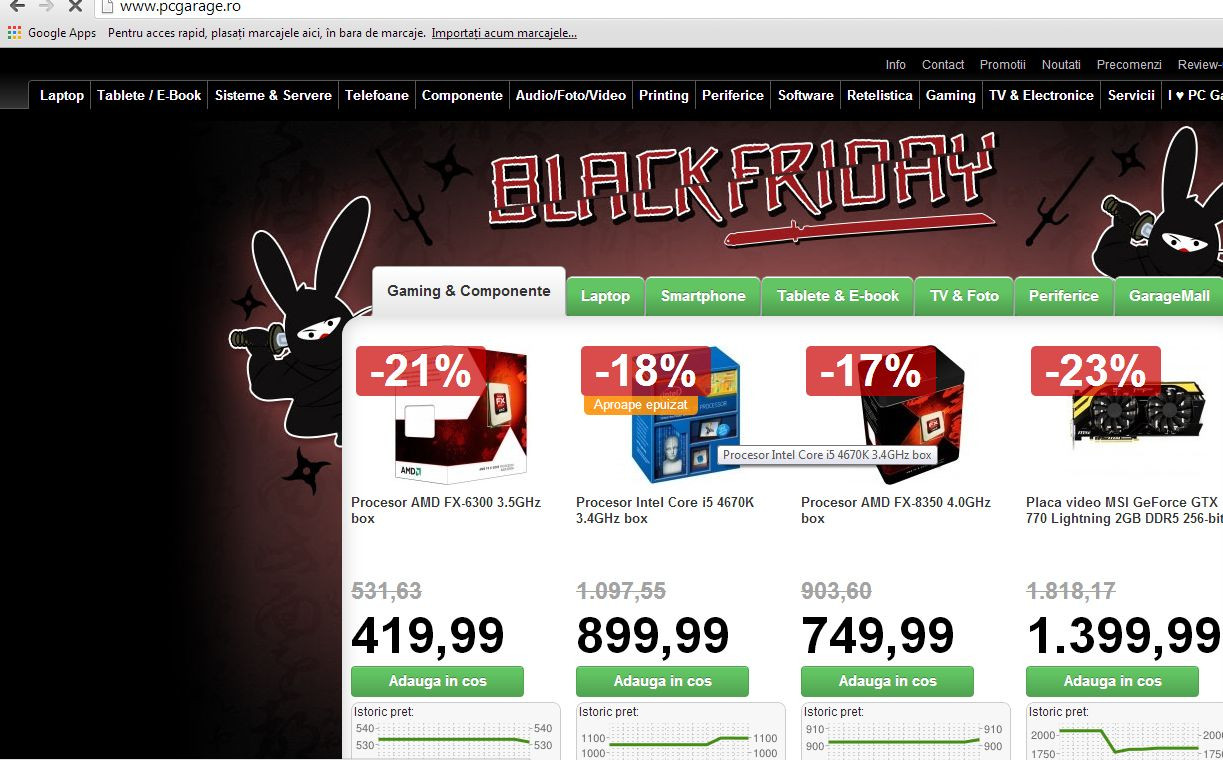Viewport: 1223px width, 760px height.
Task: Open Google Apps grid icon
Action: click(x=14, y=33)
